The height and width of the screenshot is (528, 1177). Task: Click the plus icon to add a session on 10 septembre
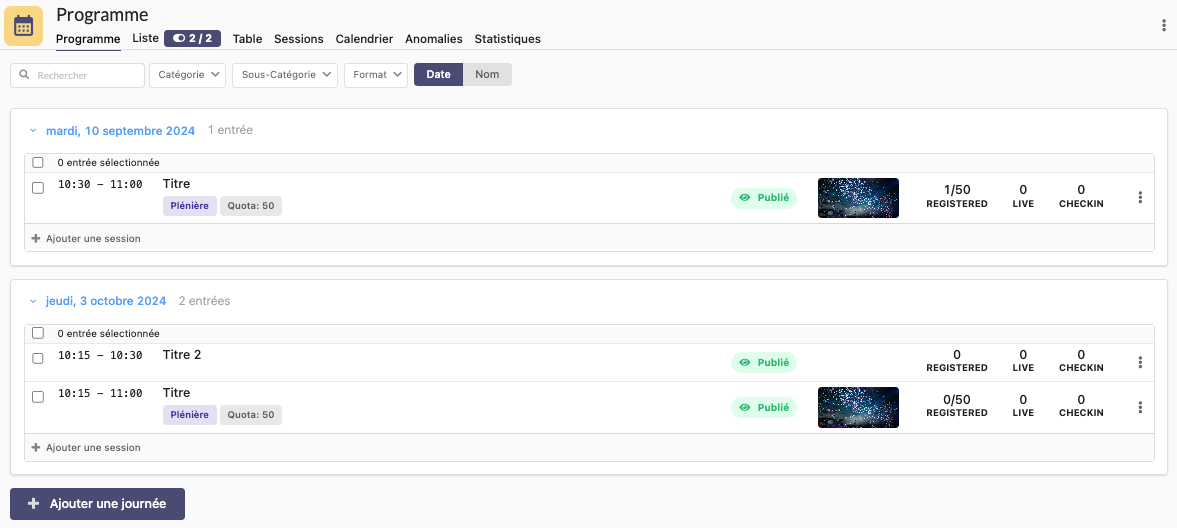[x=36, y=239]
